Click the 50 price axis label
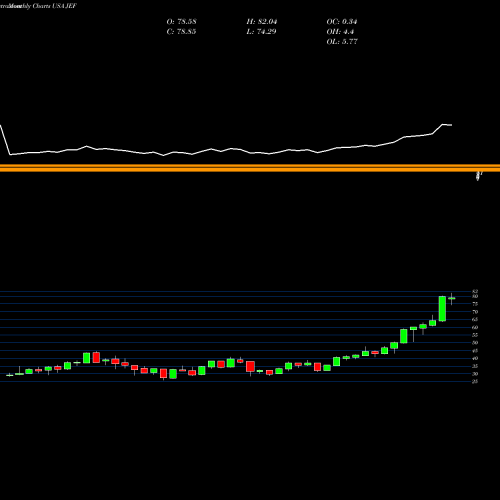The width and height of the screenshot is (500, 500). point(475,343)
